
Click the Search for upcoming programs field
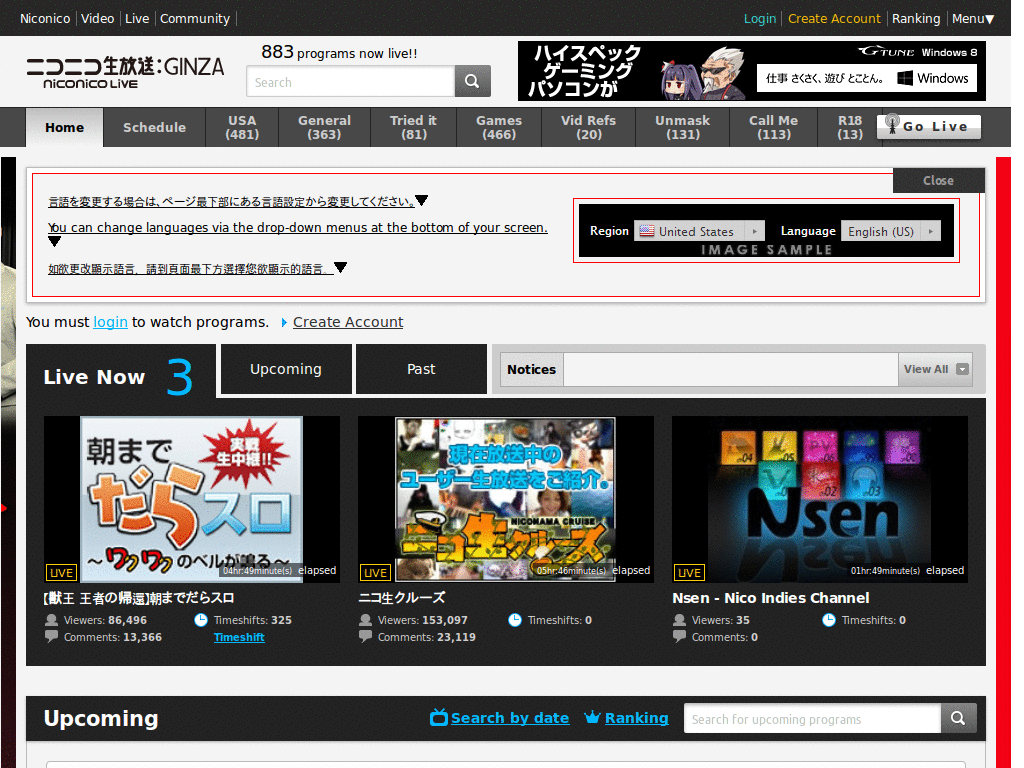[x=812, y=718]
